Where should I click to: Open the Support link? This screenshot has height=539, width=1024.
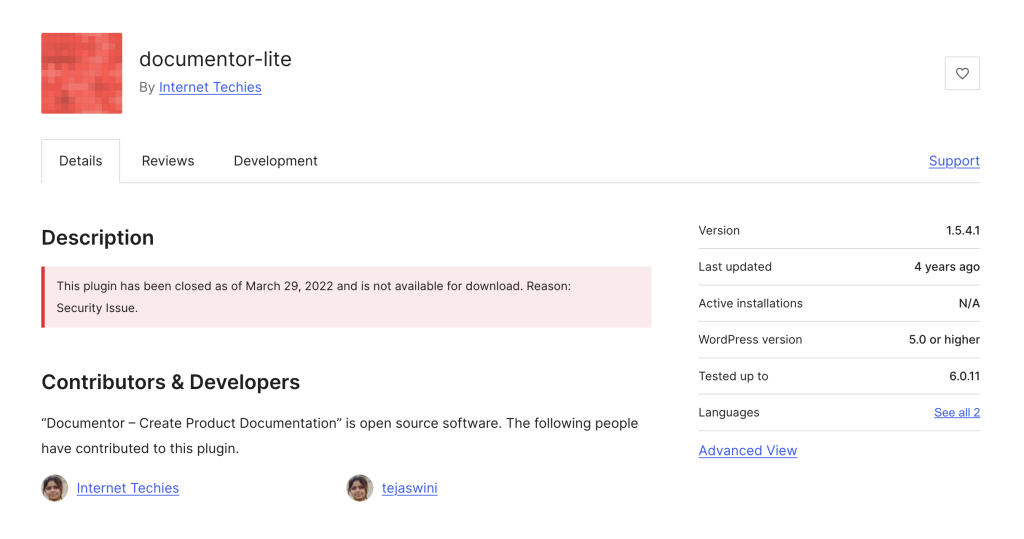pos(953,161)
